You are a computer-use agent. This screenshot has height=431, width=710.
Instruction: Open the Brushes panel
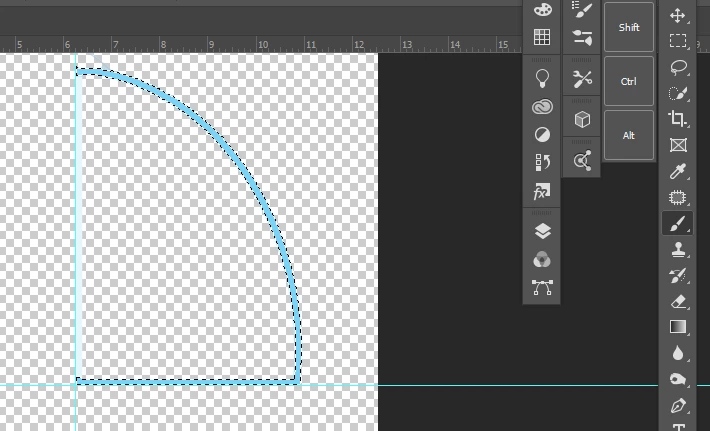coord(582,38)
